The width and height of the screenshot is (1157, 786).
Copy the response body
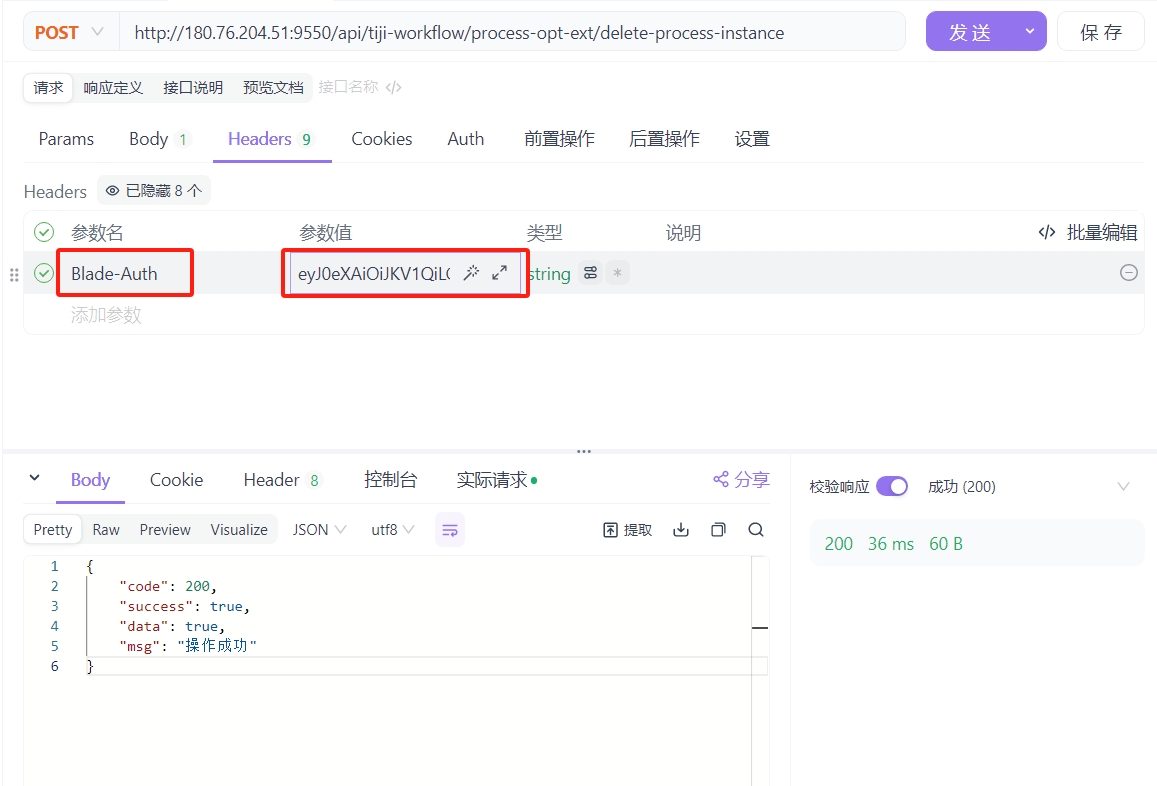click(718, 530)
